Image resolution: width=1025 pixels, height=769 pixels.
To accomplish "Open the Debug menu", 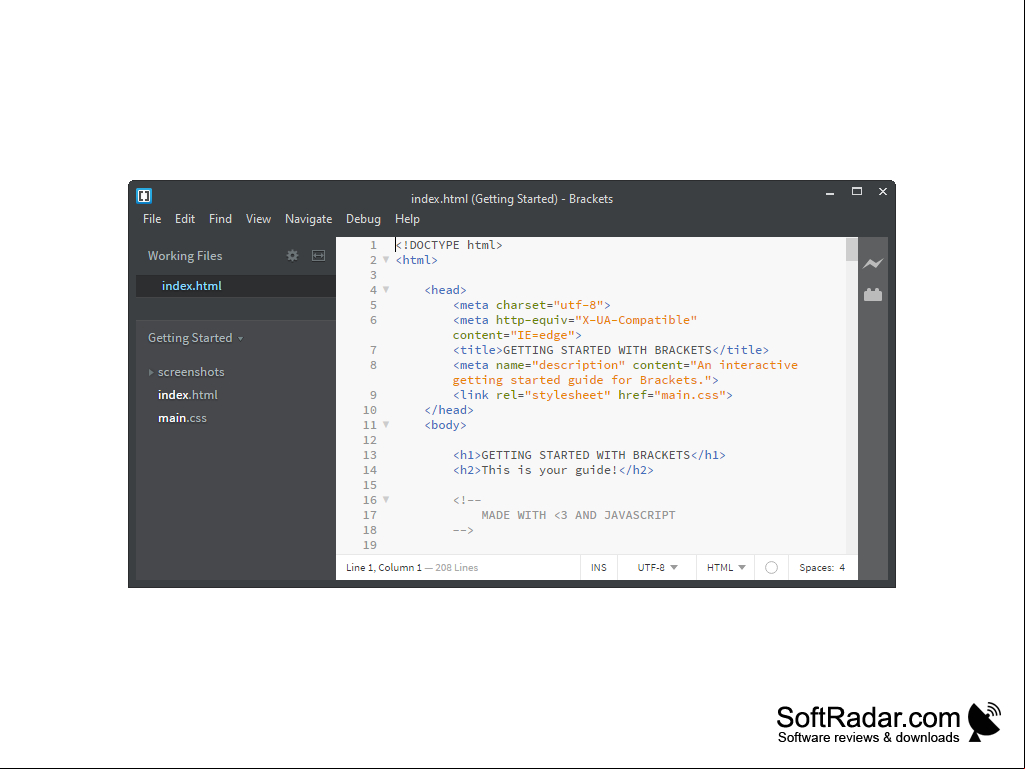I will [x=363, y=219].
